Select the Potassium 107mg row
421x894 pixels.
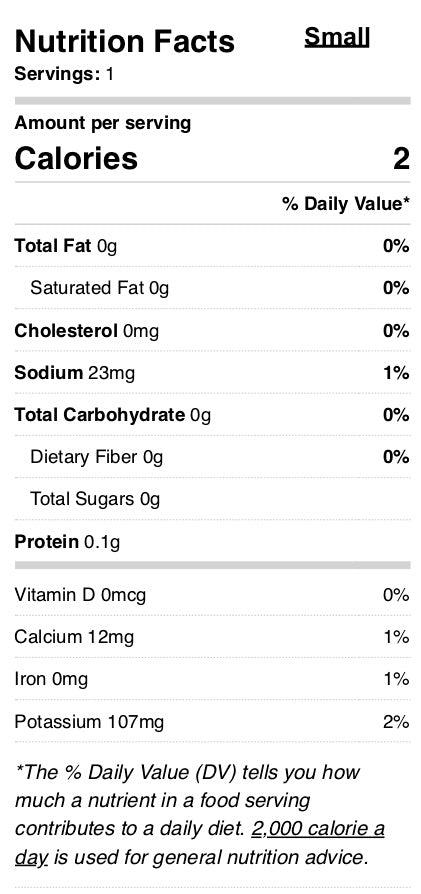[x=212, y=722]
